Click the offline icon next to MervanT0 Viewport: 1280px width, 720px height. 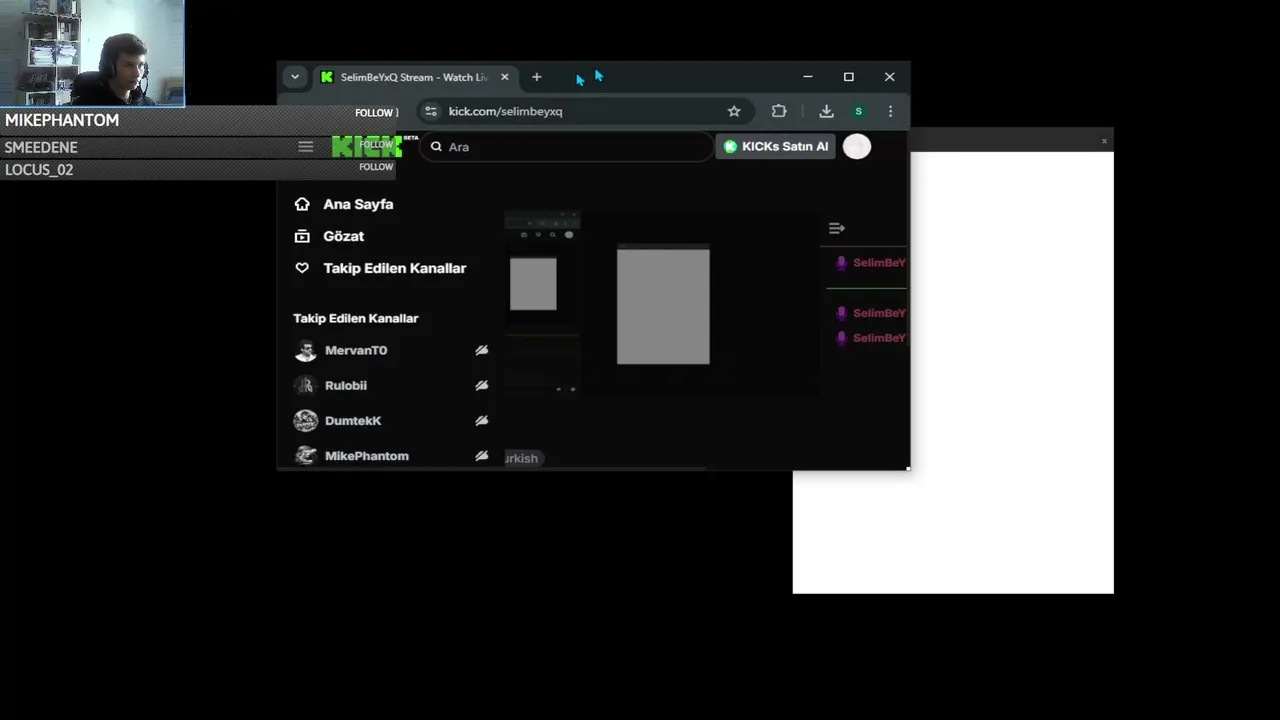tap(481, 350)
